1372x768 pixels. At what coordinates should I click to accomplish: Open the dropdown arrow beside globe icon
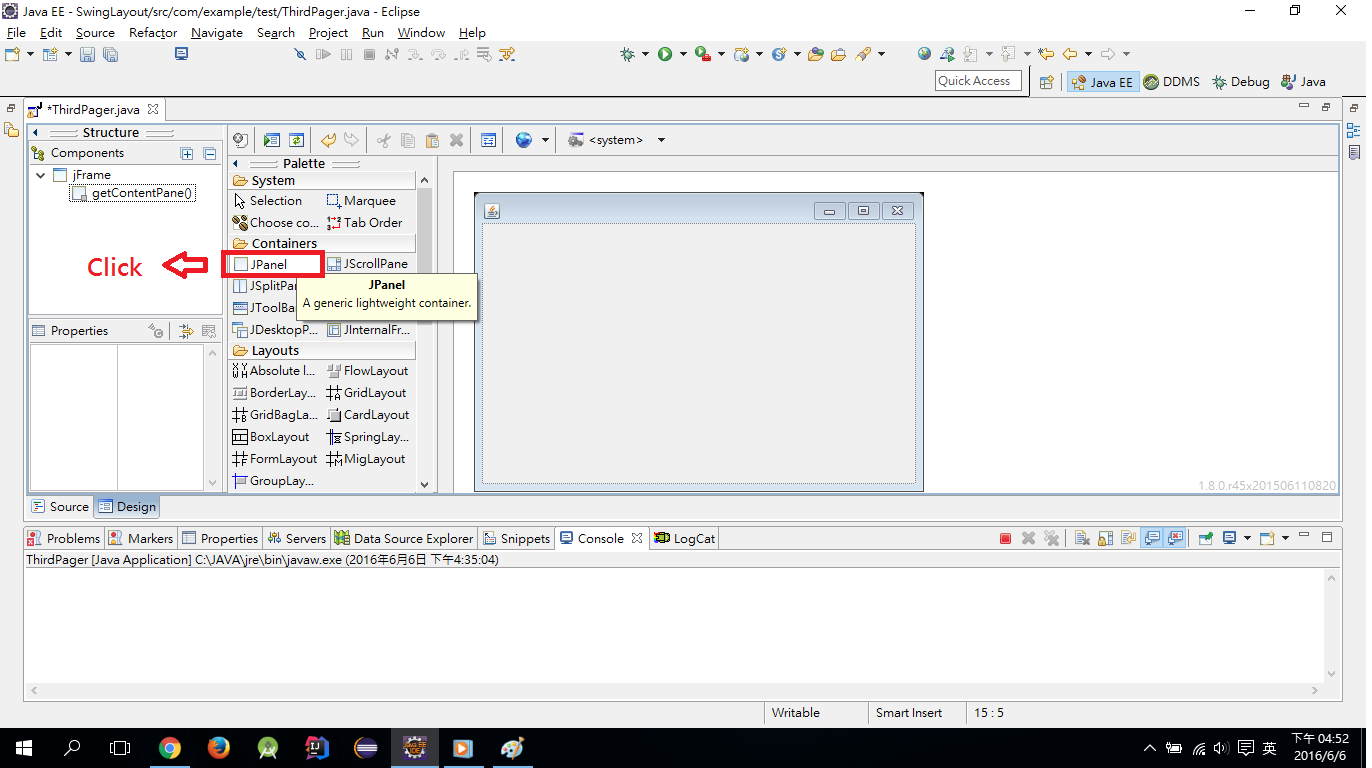coord(545,140)
